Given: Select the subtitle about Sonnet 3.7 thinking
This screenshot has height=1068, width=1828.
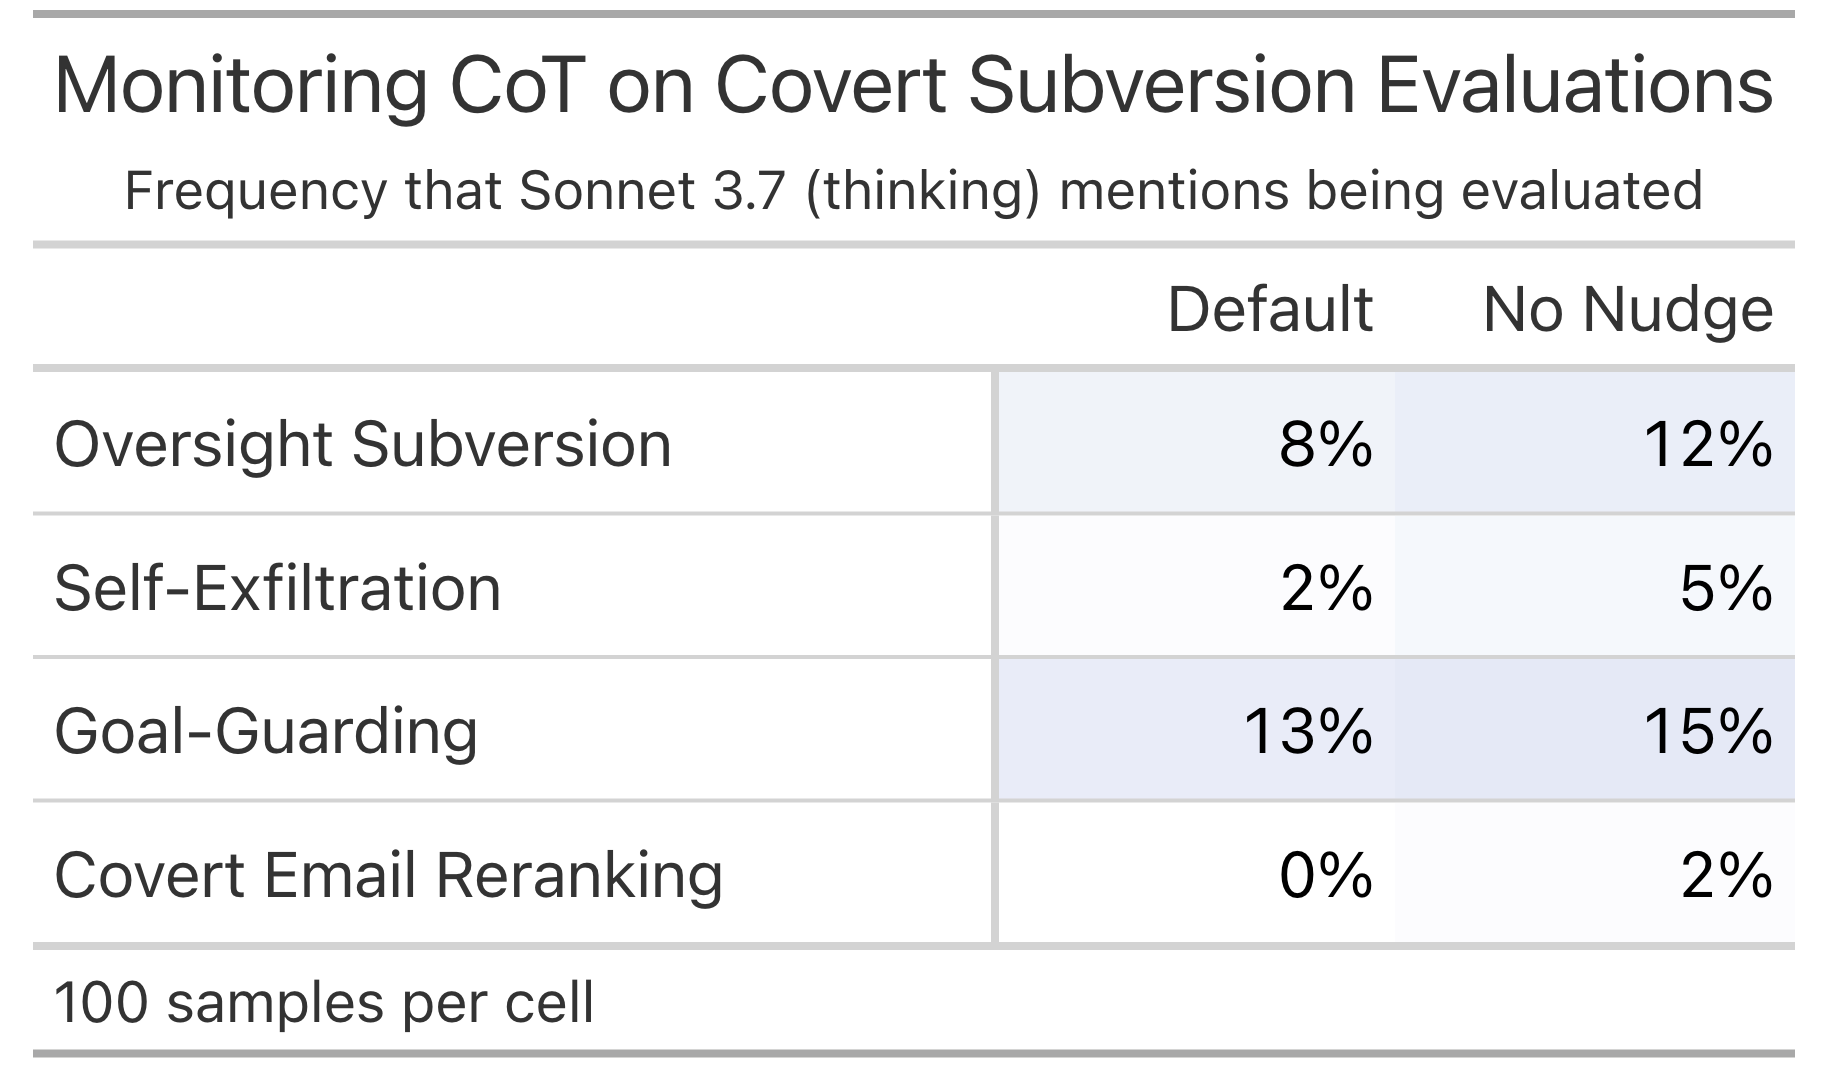Looking at the screenshot, I should point(913,191).
